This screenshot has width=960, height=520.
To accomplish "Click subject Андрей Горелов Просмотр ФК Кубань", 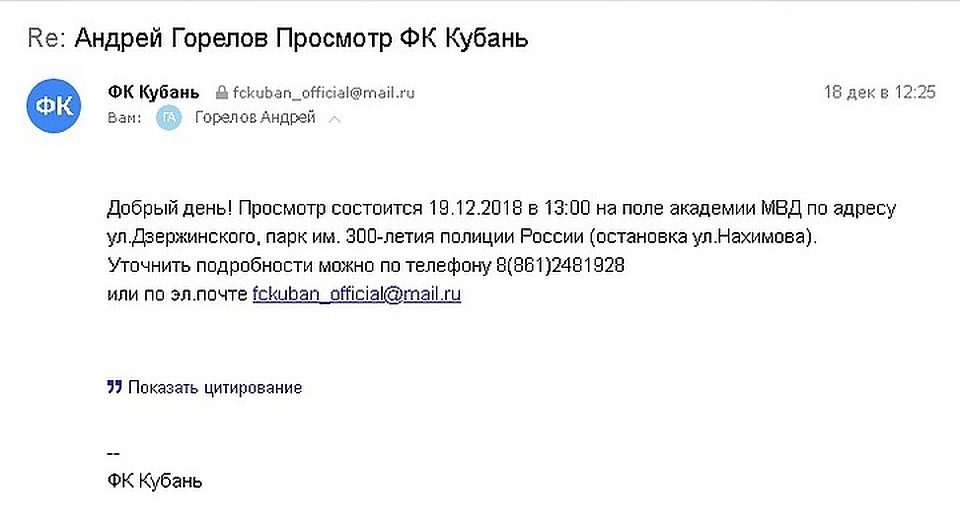I will (301, 38).
